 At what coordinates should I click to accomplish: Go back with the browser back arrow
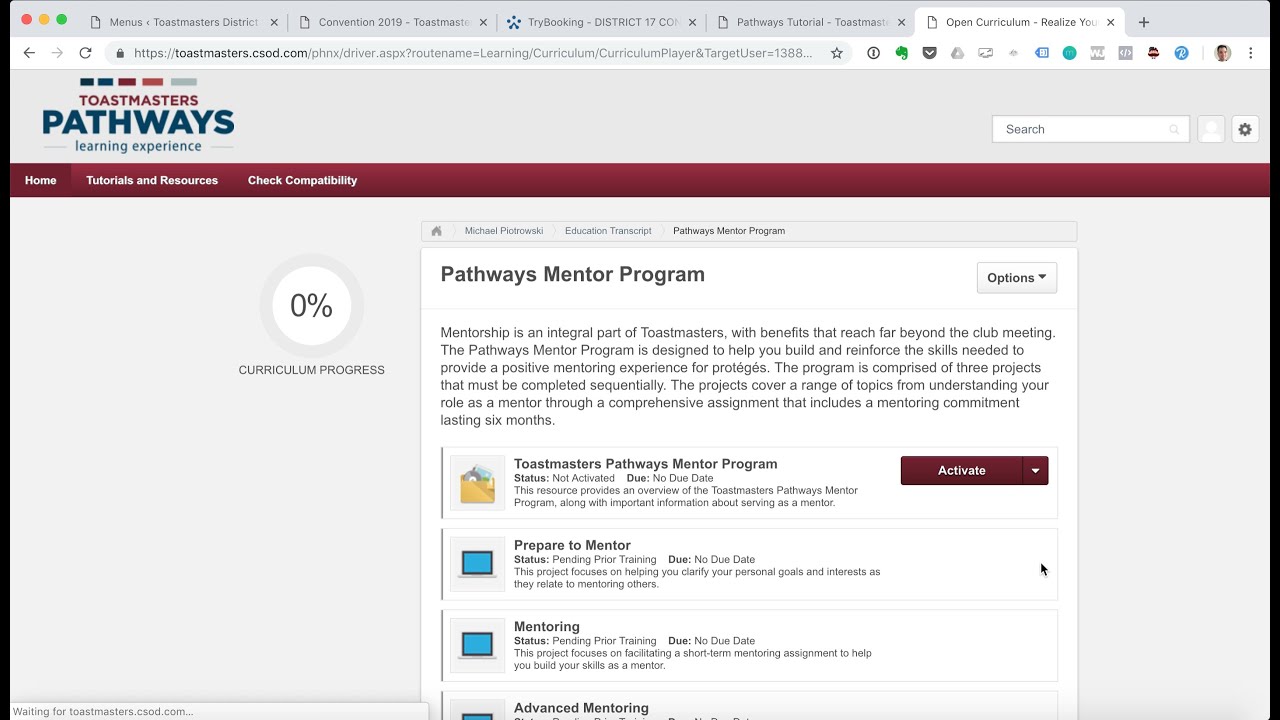coord(29,53)
